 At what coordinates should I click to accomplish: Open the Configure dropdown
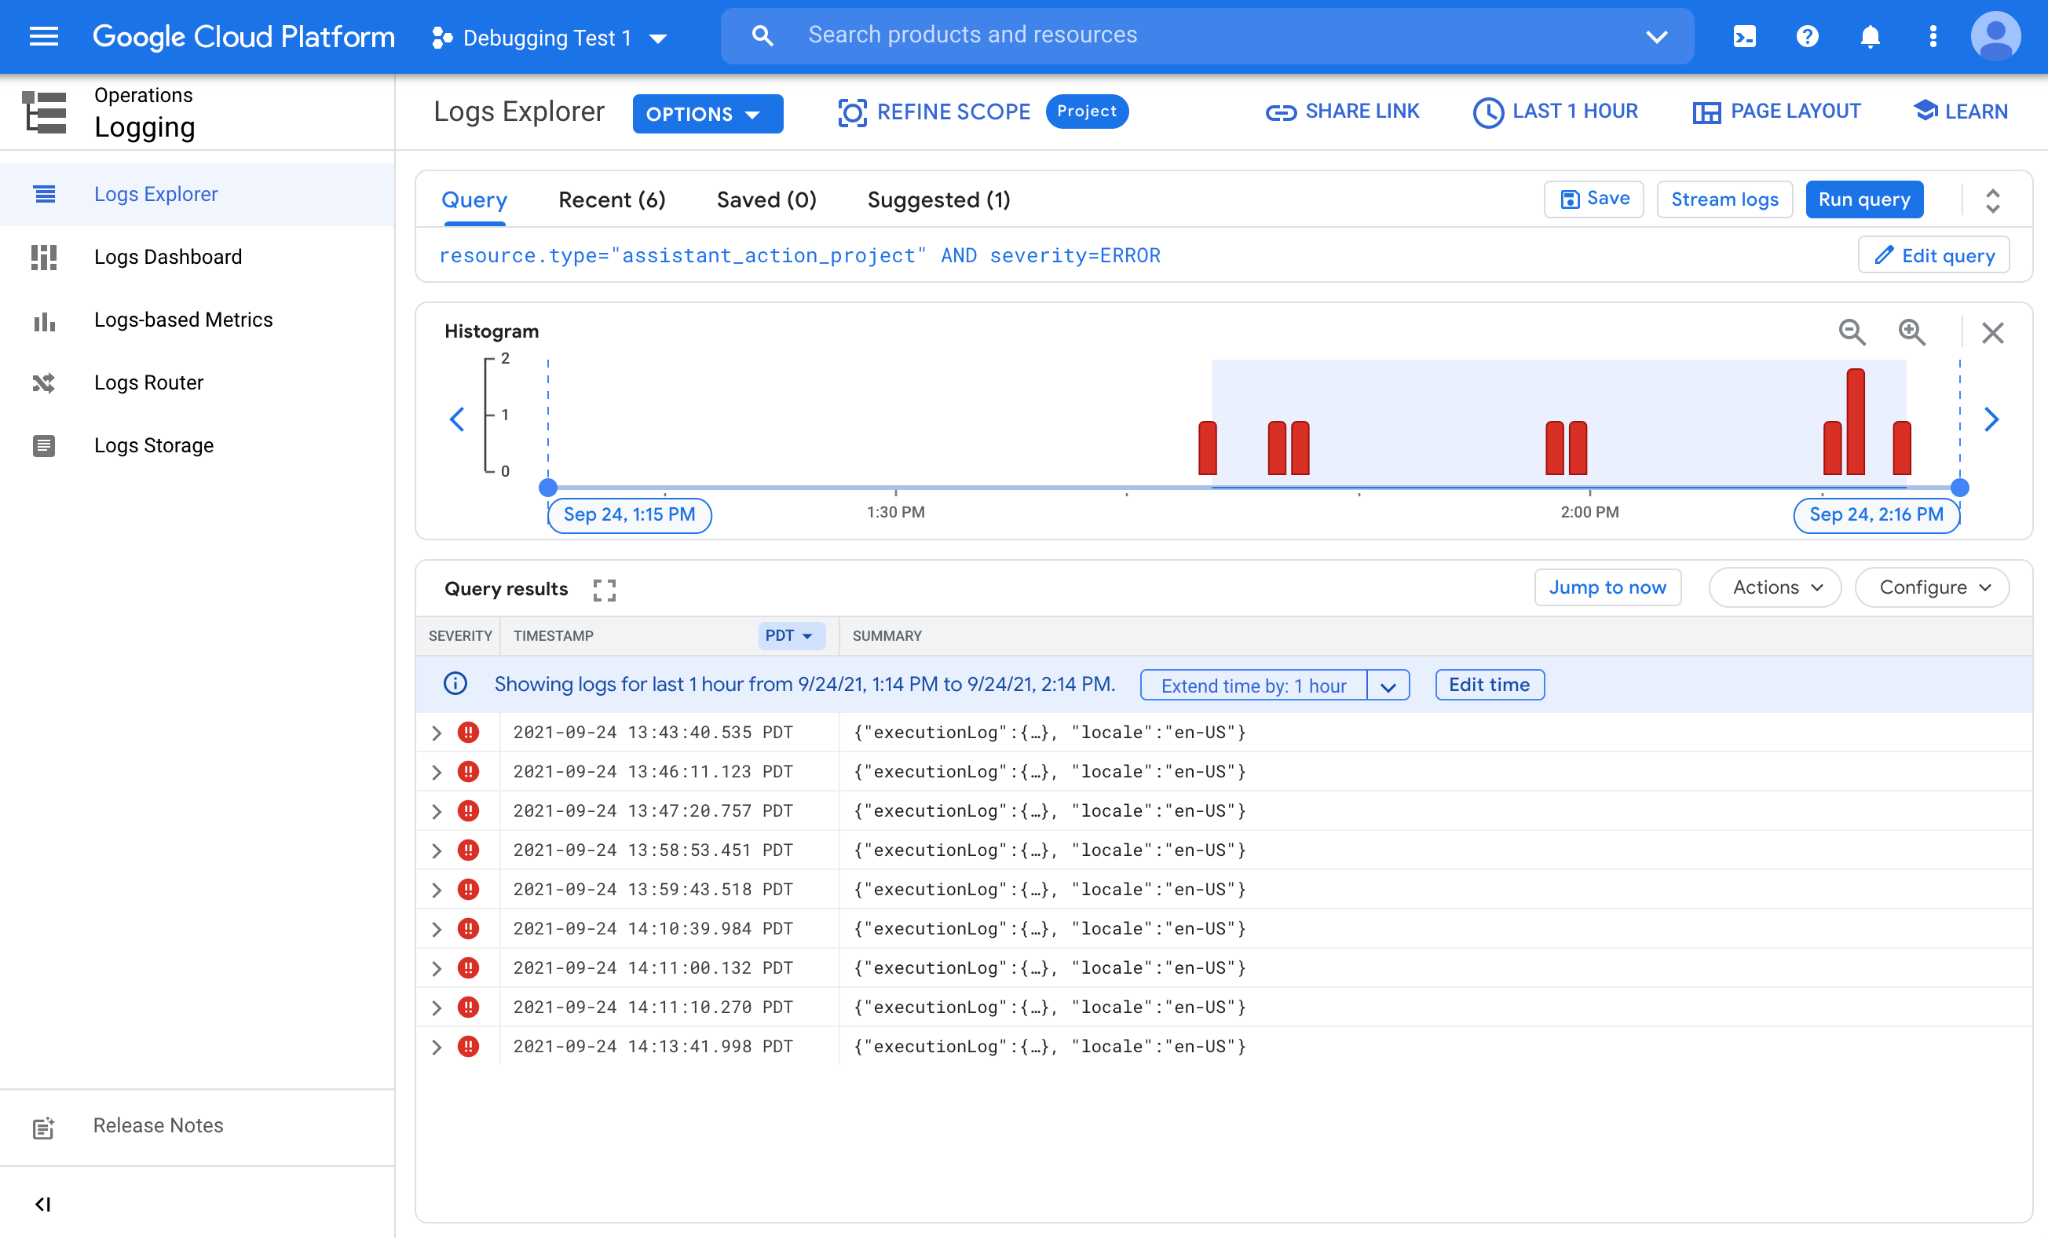(1932, 588)
